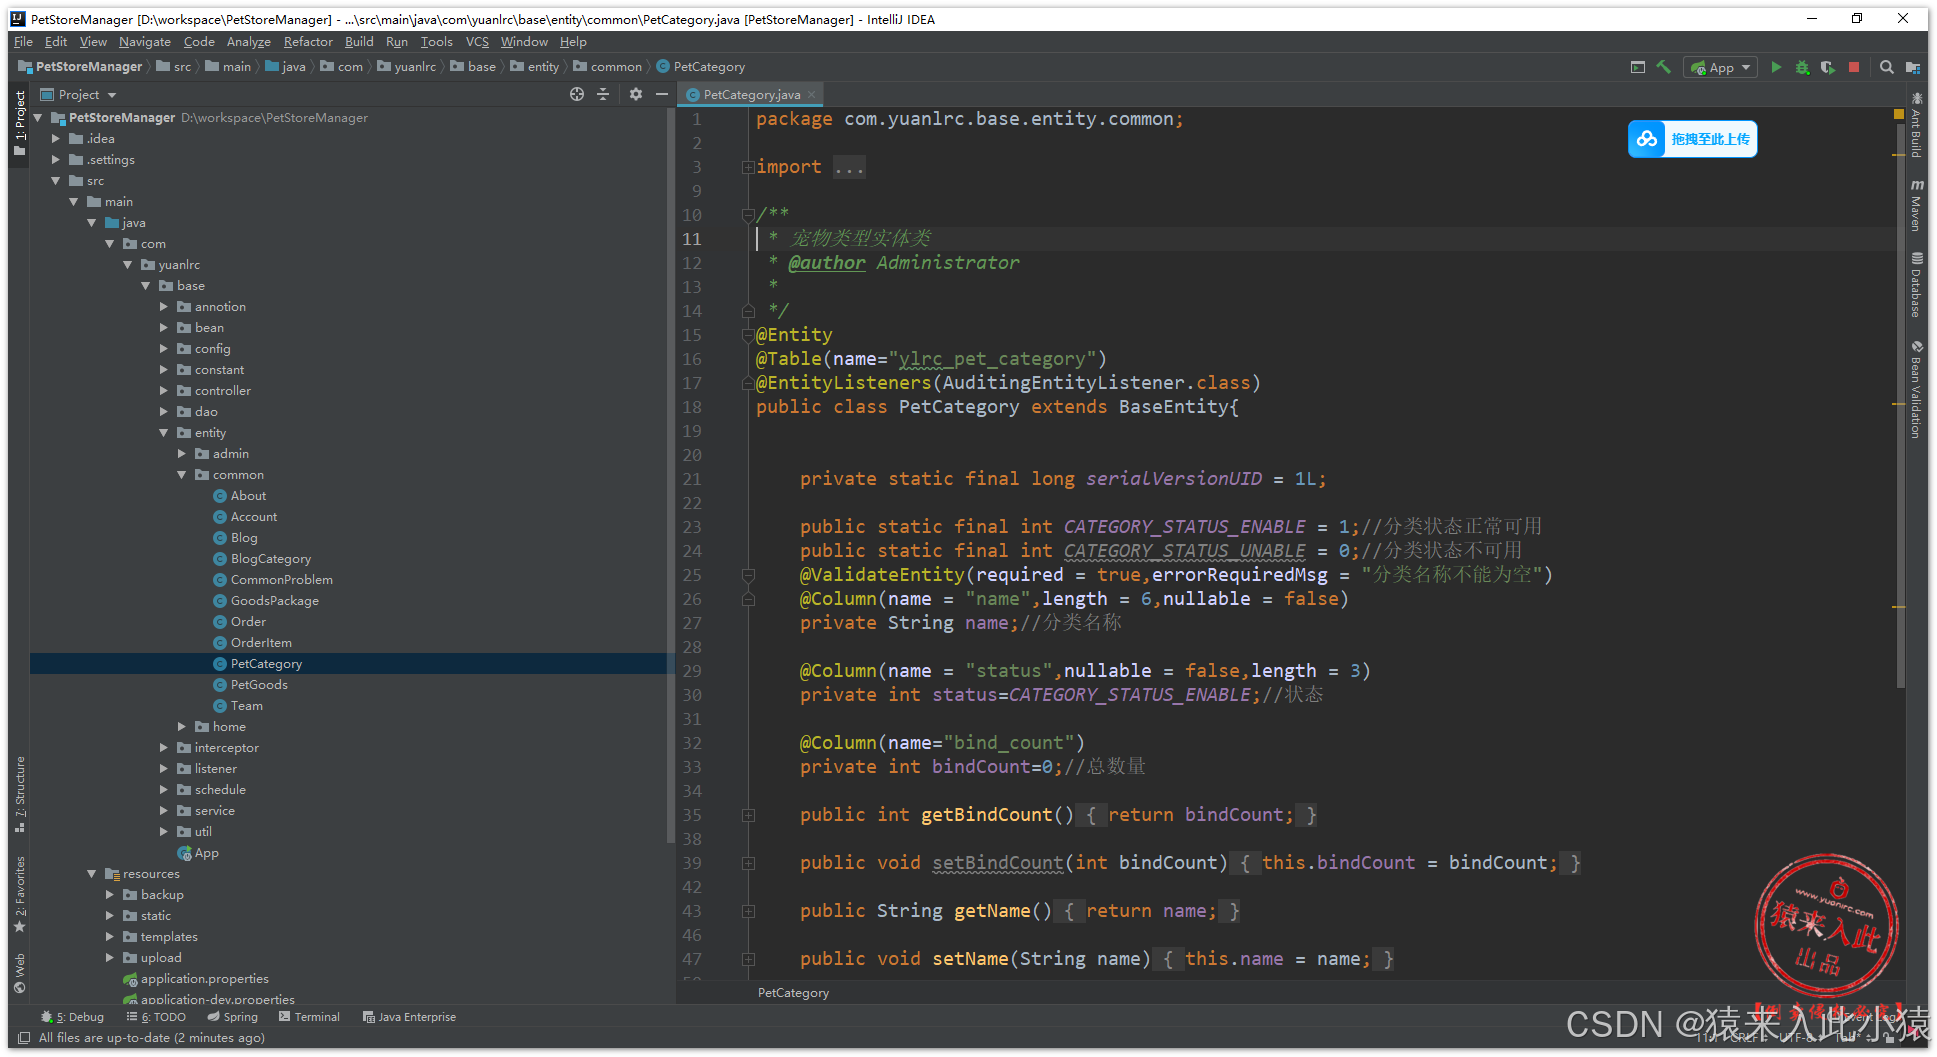Select the BlogCategory class

pos(270,559)
